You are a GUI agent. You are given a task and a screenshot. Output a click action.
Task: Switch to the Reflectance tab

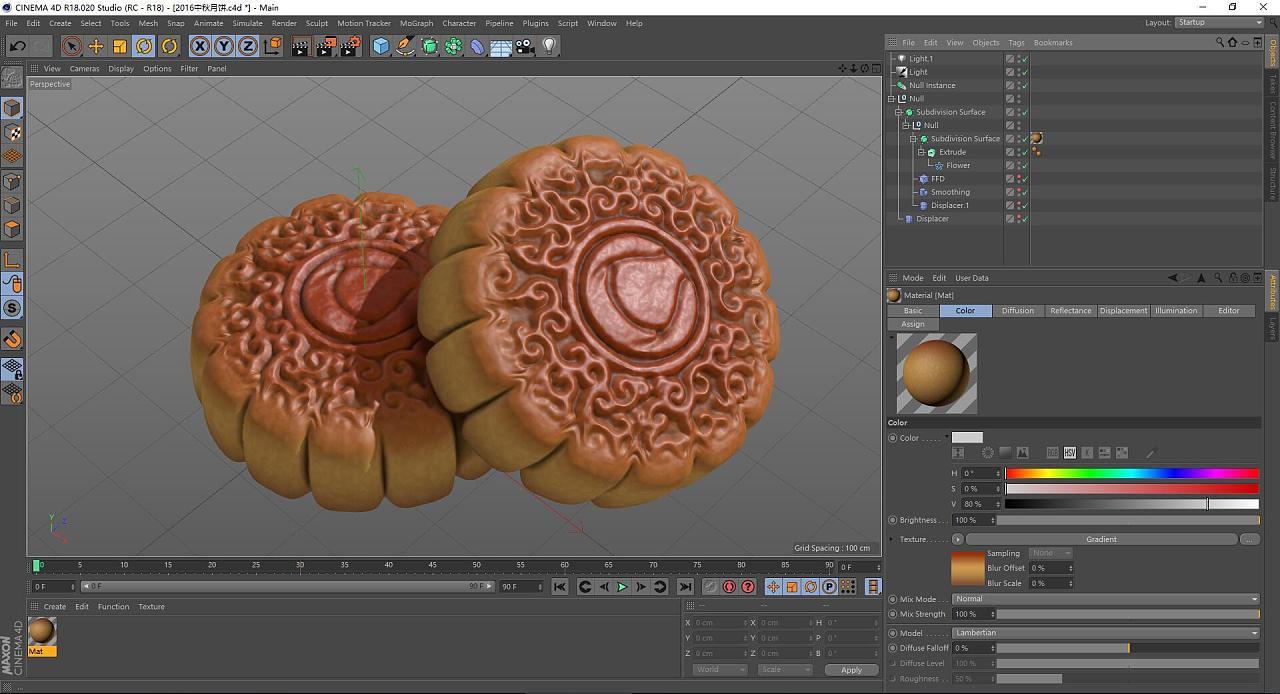pos(1070,311)
